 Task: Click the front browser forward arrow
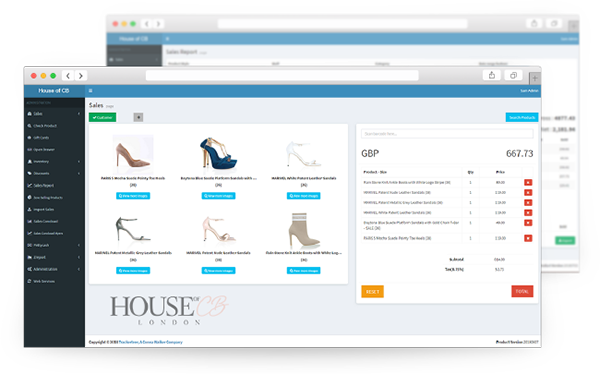pos(81,76)
